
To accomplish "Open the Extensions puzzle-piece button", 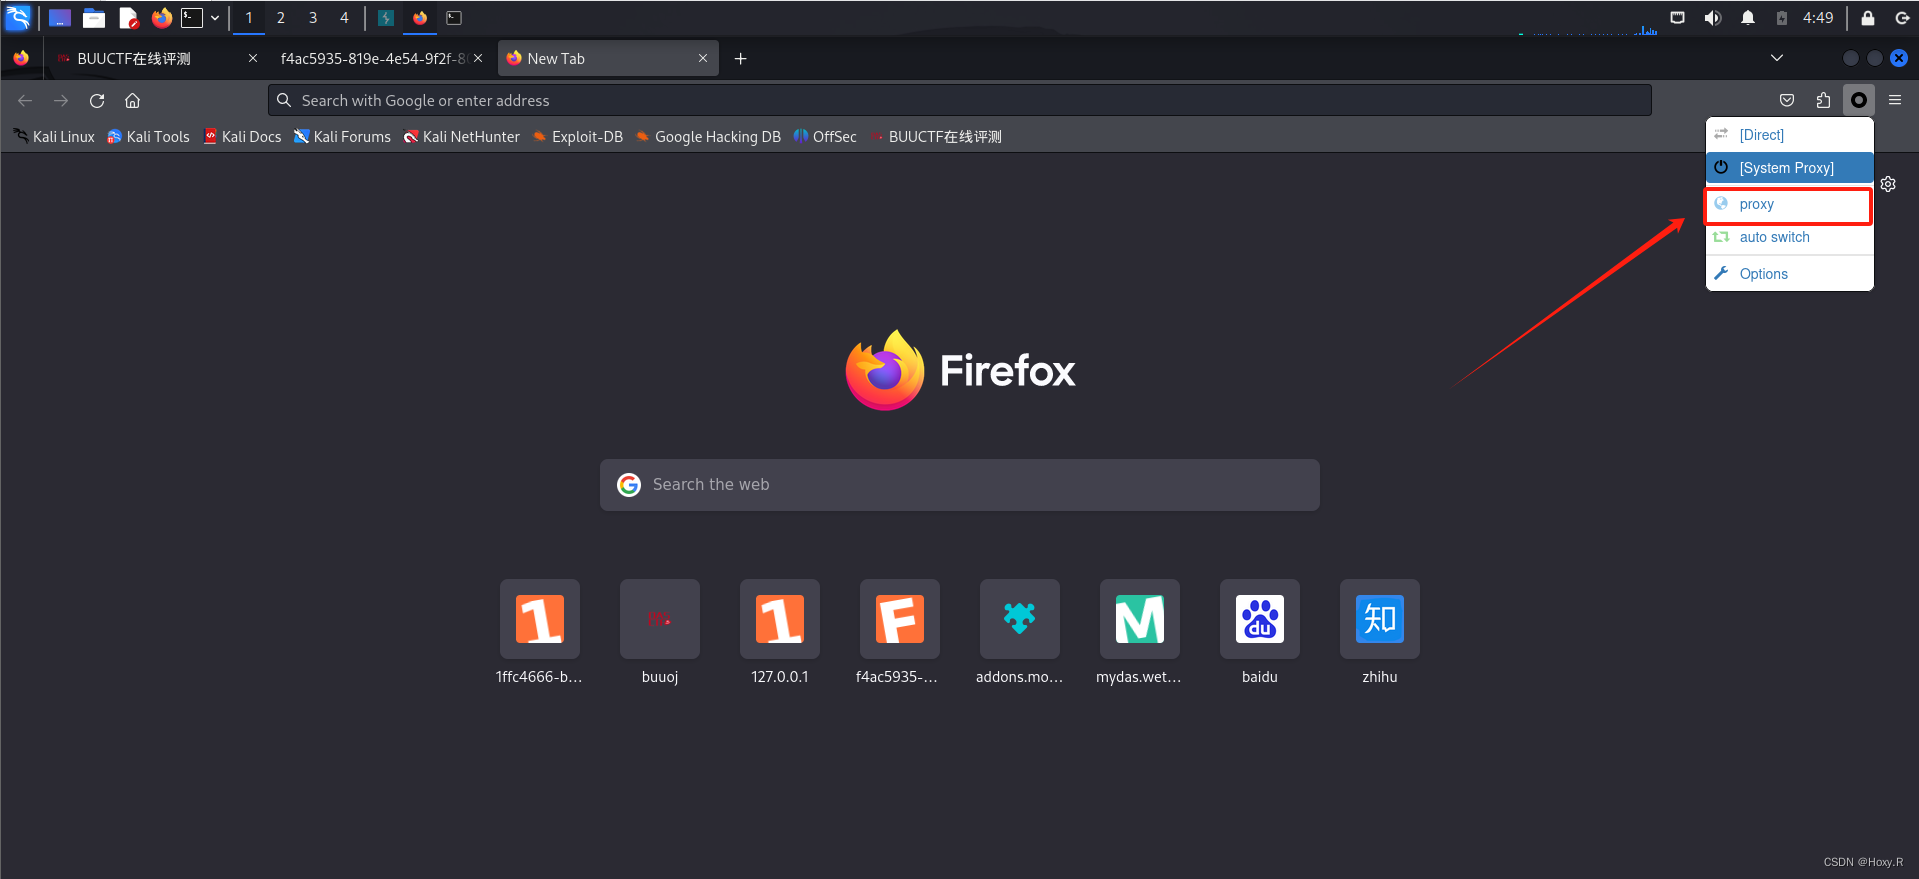I will click(x=1823, y=100).
